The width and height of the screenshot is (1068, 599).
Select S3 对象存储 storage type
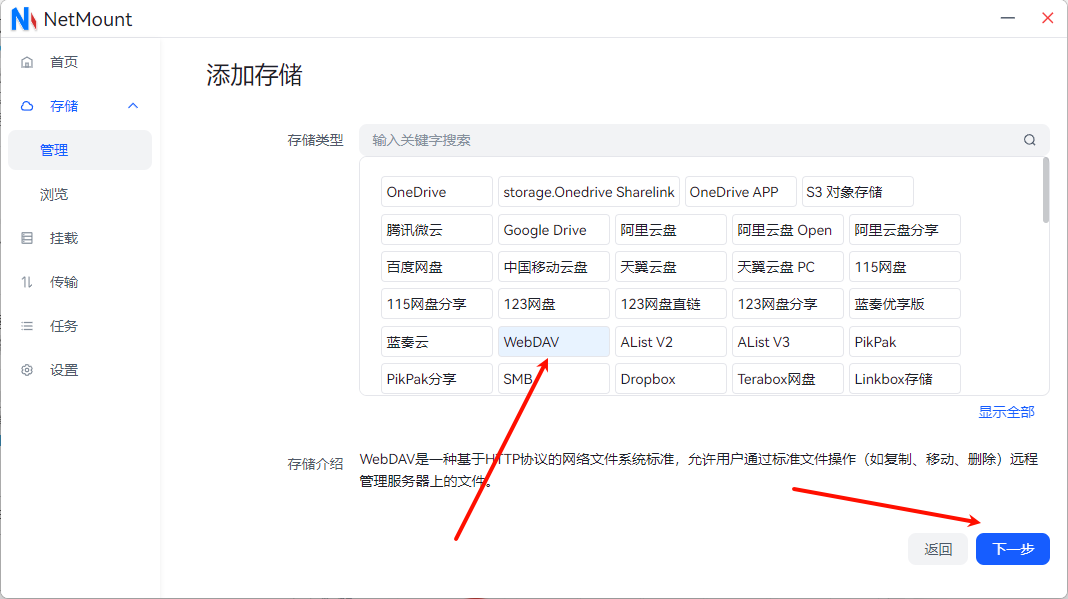tap(858, 191)
